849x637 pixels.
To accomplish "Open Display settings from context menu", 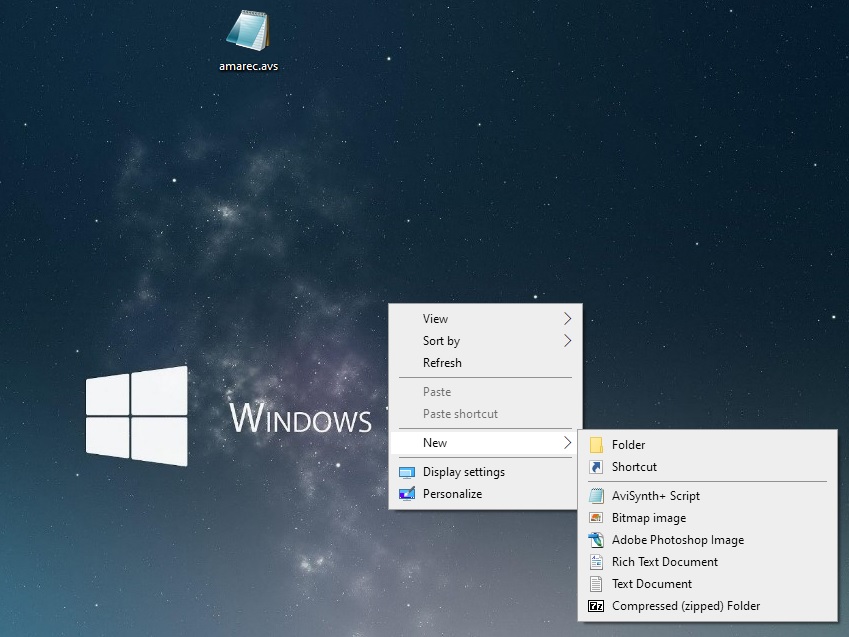I will click(485, 472).
